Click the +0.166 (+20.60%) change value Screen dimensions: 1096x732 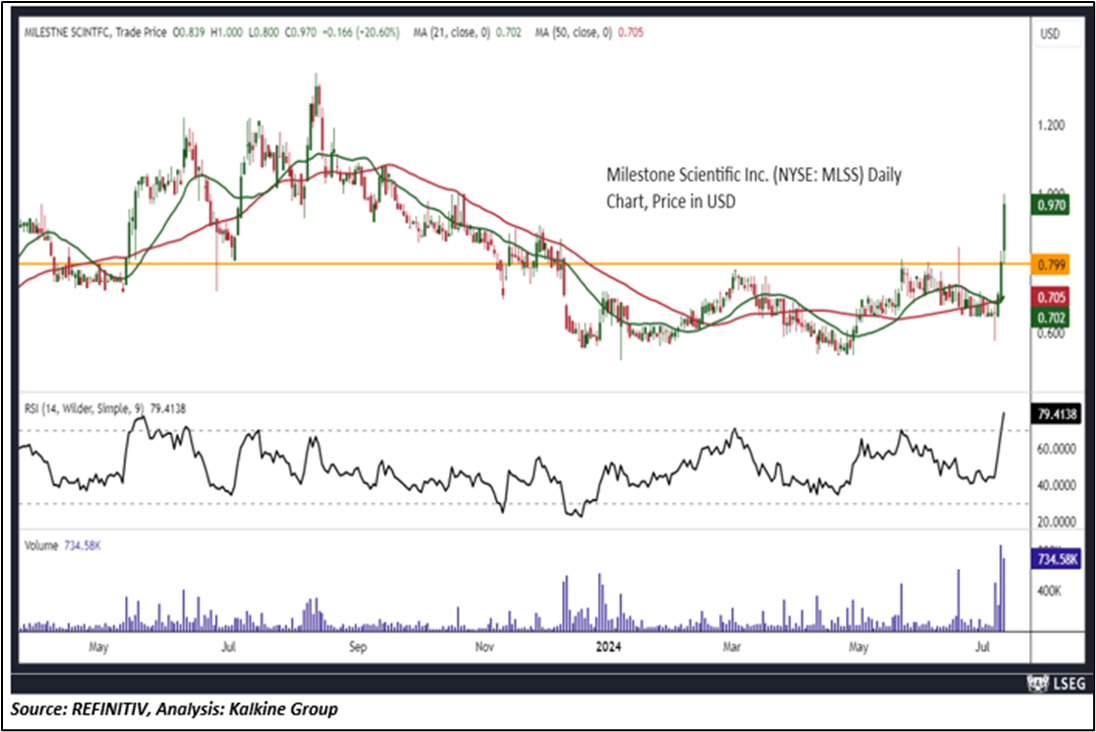pyautogui.click(x=361, y=32)
